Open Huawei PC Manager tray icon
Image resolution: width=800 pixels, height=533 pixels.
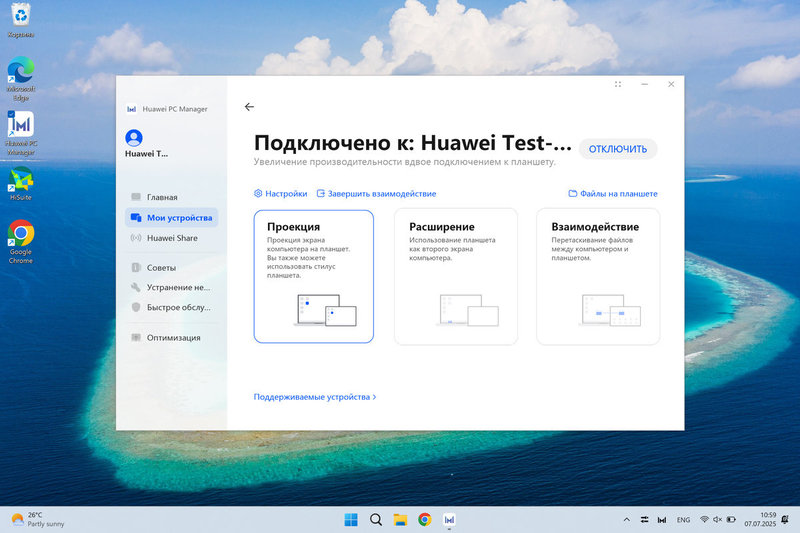[x=661, y=520]
